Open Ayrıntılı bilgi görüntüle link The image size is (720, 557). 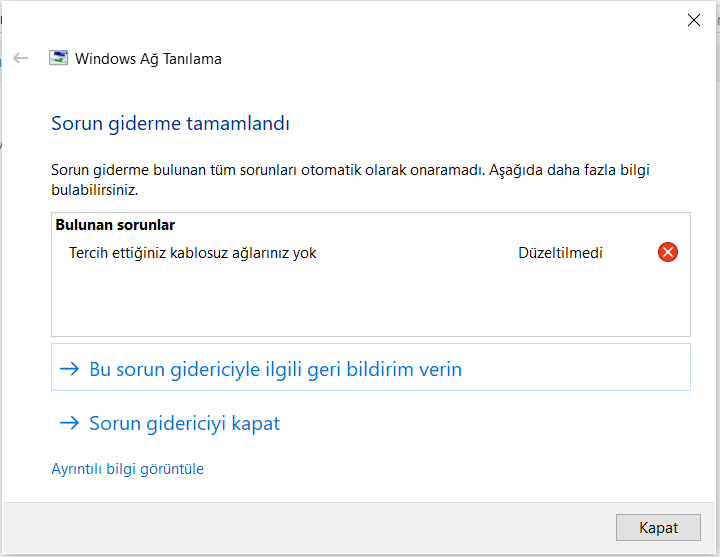click(x=127, y=469)
